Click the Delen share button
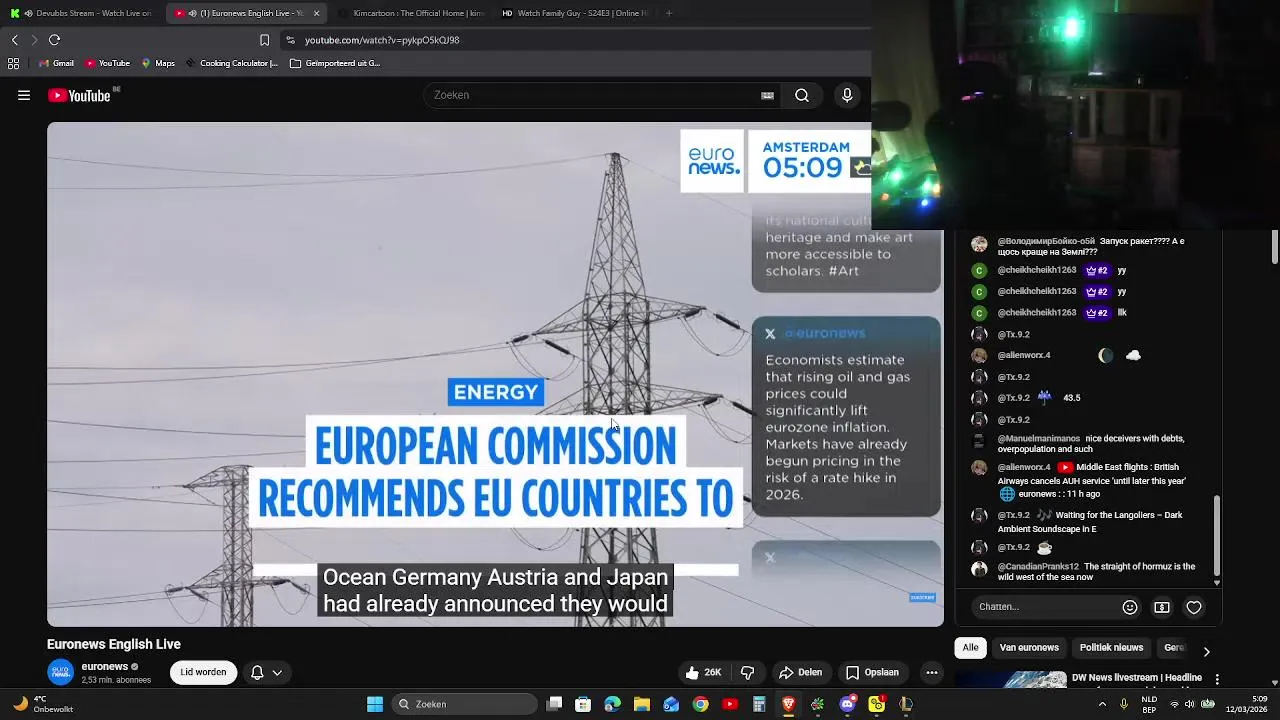This screenshot has height=720, width=1280. pyautogui.click(x=800, y=673)
